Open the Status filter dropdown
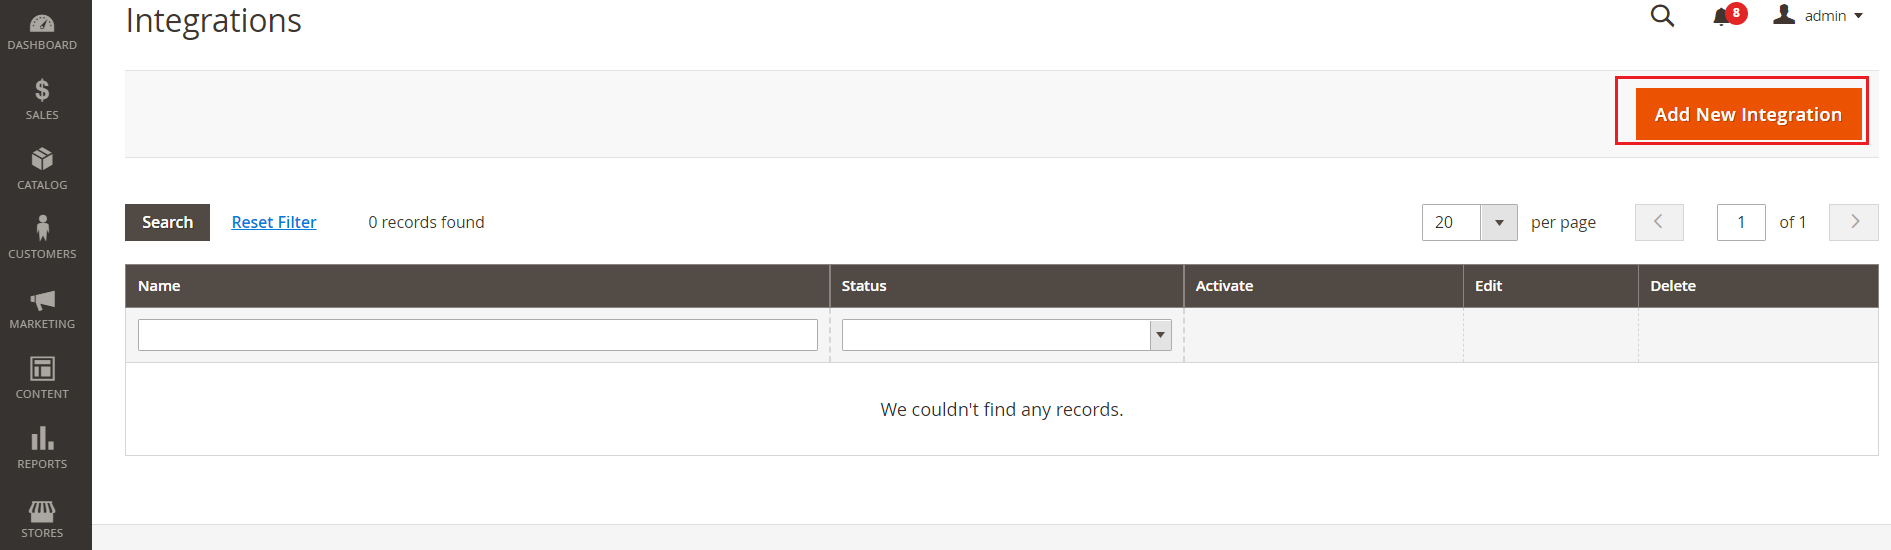Viewport: 1891px width, 550px height. 1005,335
